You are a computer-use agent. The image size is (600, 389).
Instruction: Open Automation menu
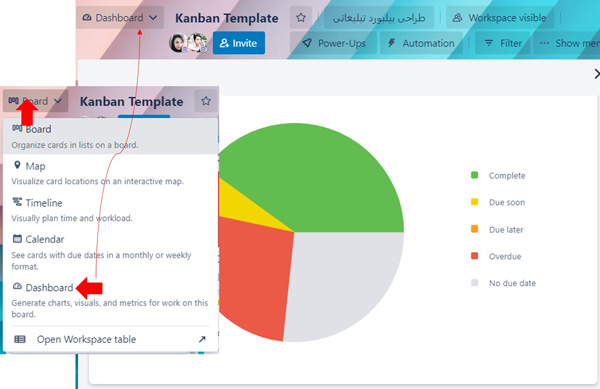(x=421, y=43)
